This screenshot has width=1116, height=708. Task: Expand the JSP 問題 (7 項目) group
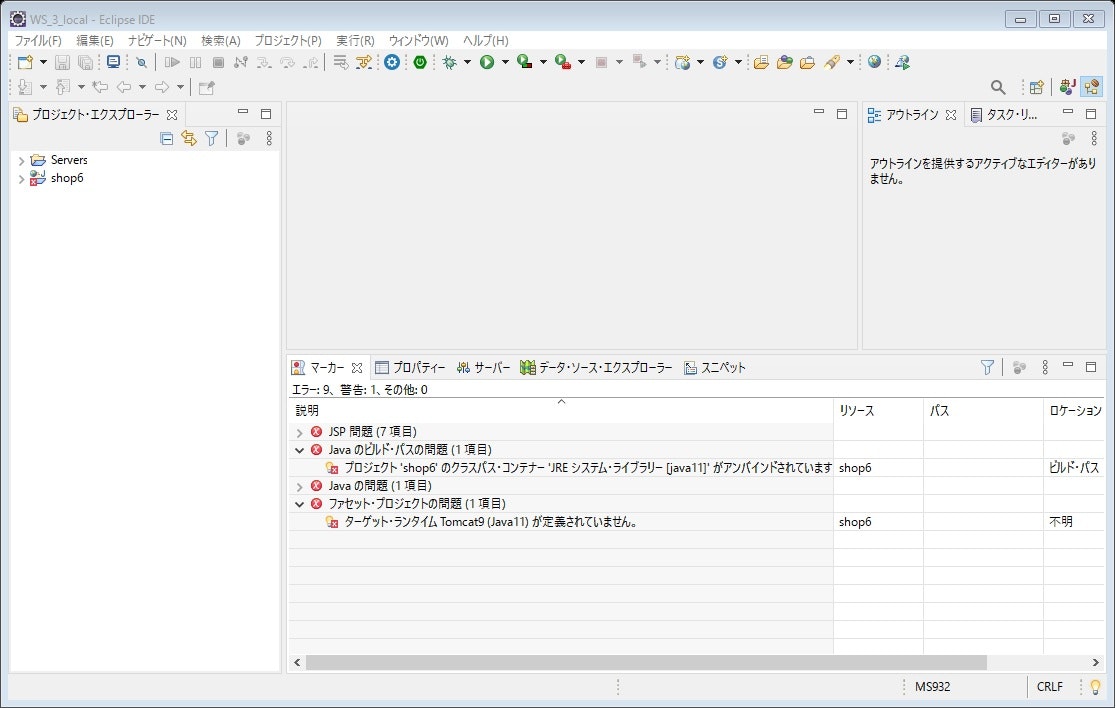coord(300,432)
